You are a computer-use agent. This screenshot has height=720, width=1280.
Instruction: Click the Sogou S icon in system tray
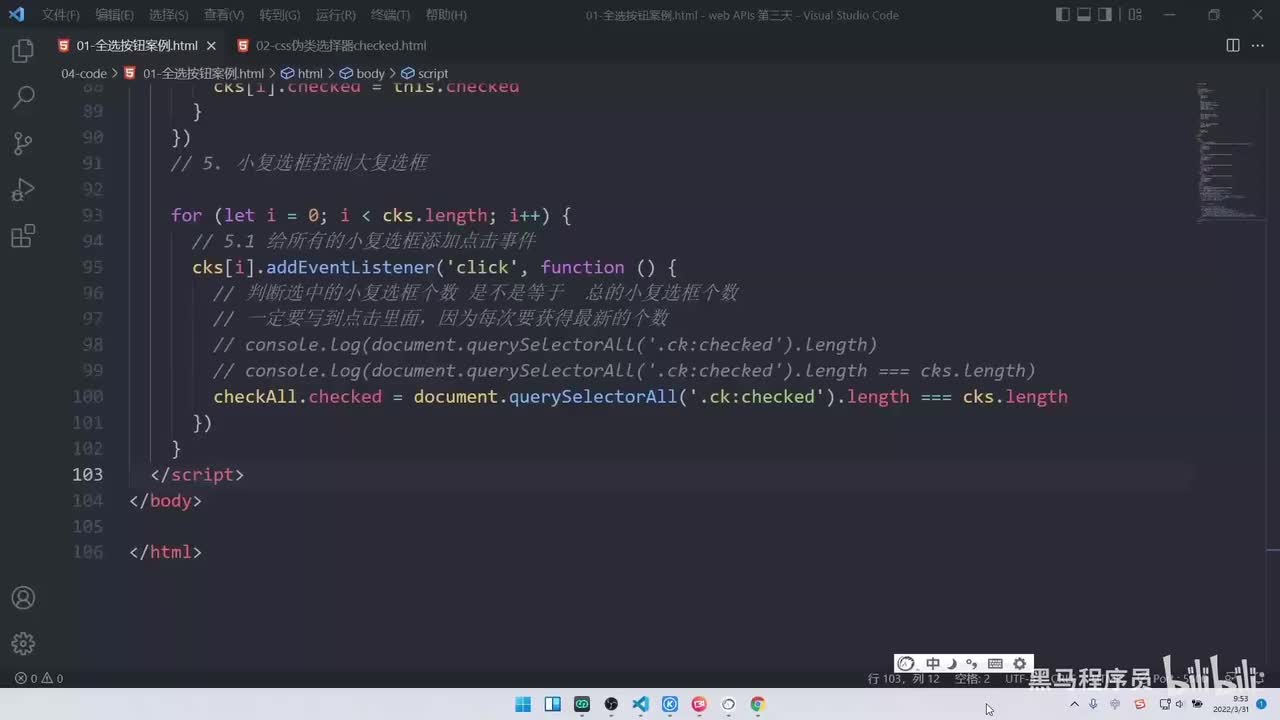(x=1140, y=704)
